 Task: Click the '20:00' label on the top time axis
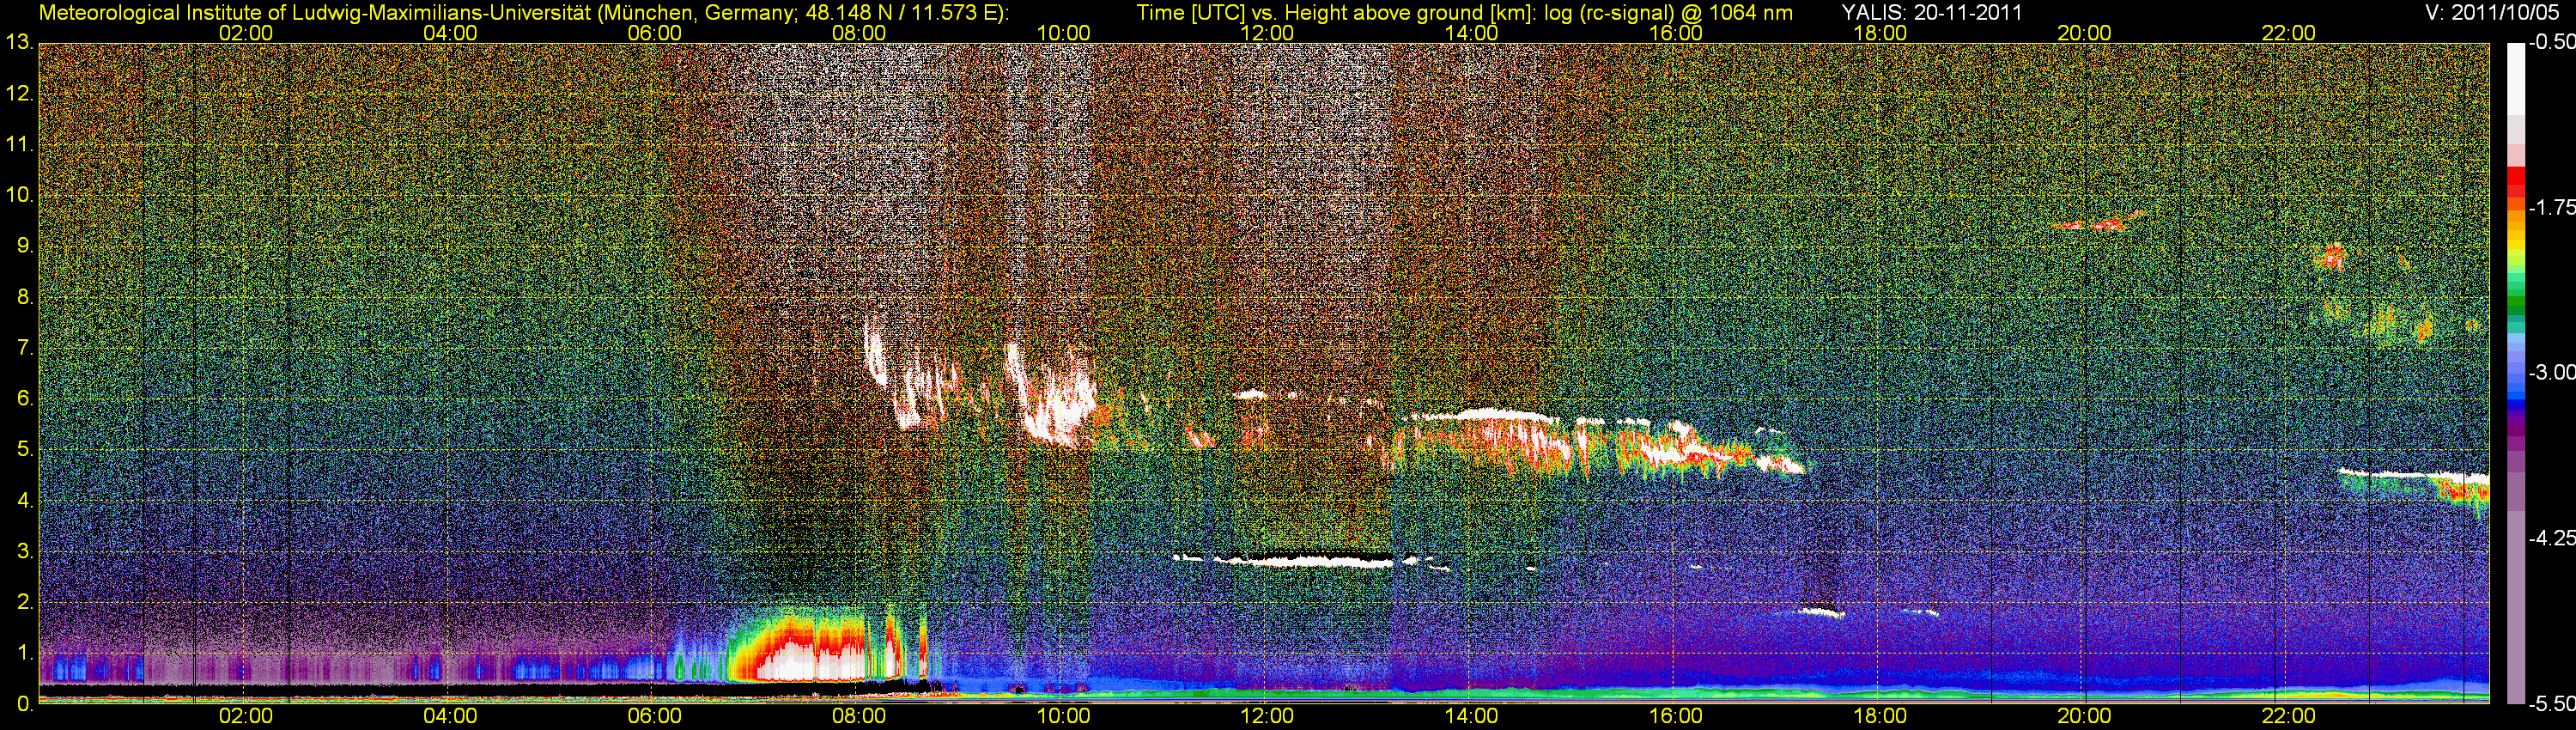[x=2084, y=33]
